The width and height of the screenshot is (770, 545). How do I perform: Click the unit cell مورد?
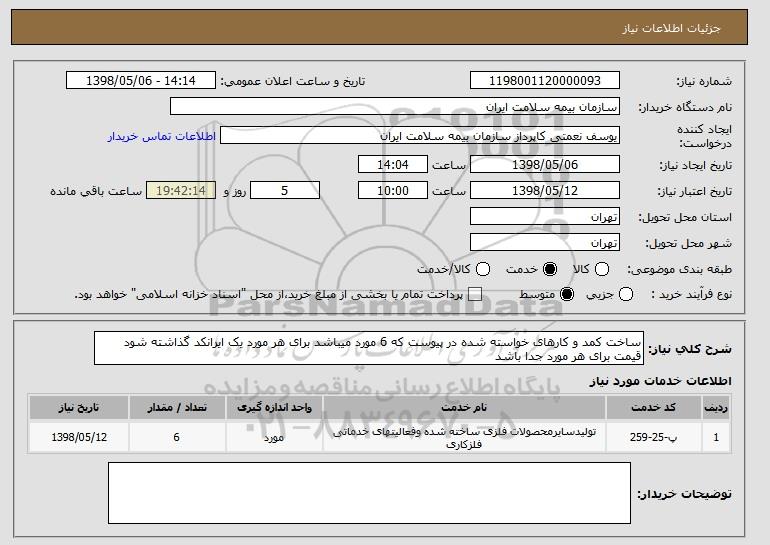coord(274,437)
